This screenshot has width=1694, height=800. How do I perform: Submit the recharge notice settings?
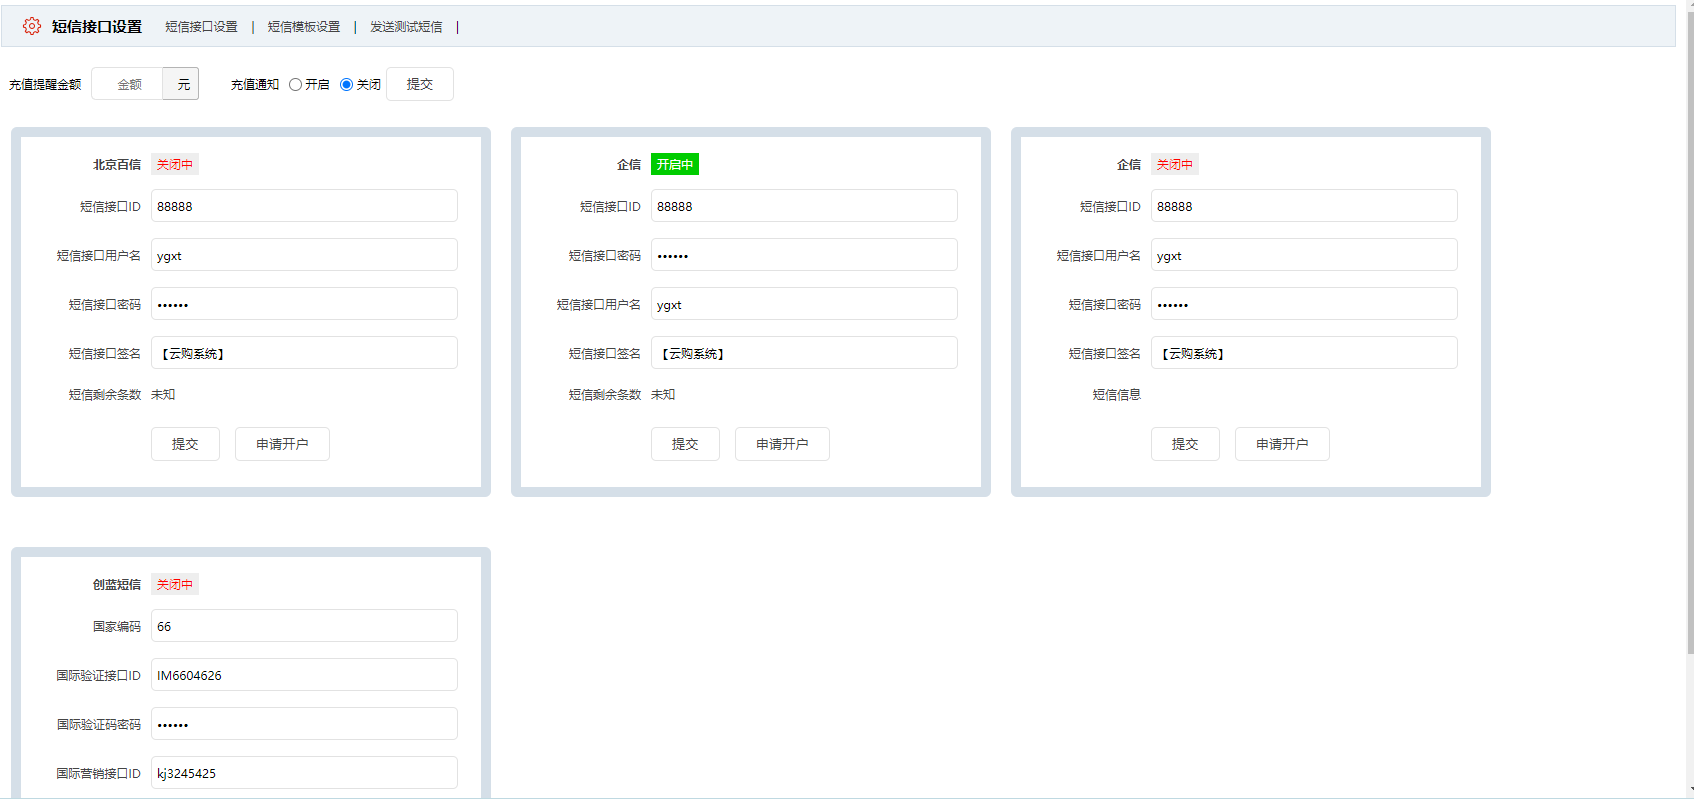click(420, 84)
